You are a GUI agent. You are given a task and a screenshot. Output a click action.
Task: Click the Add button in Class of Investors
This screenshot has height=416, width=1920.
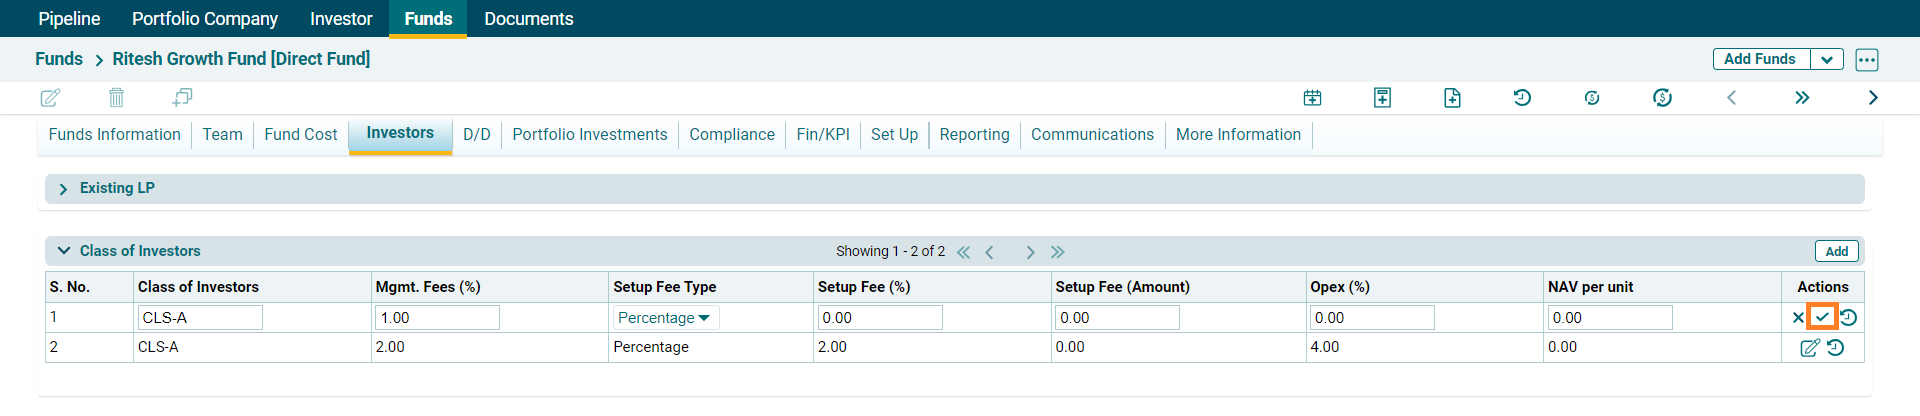tap(1836, 252)
